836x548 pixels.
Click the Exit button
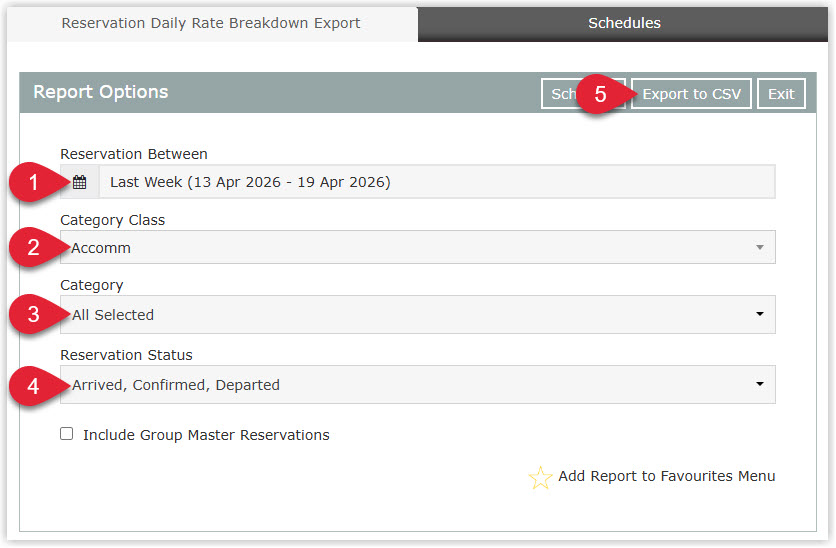click(x=781, y=94)
